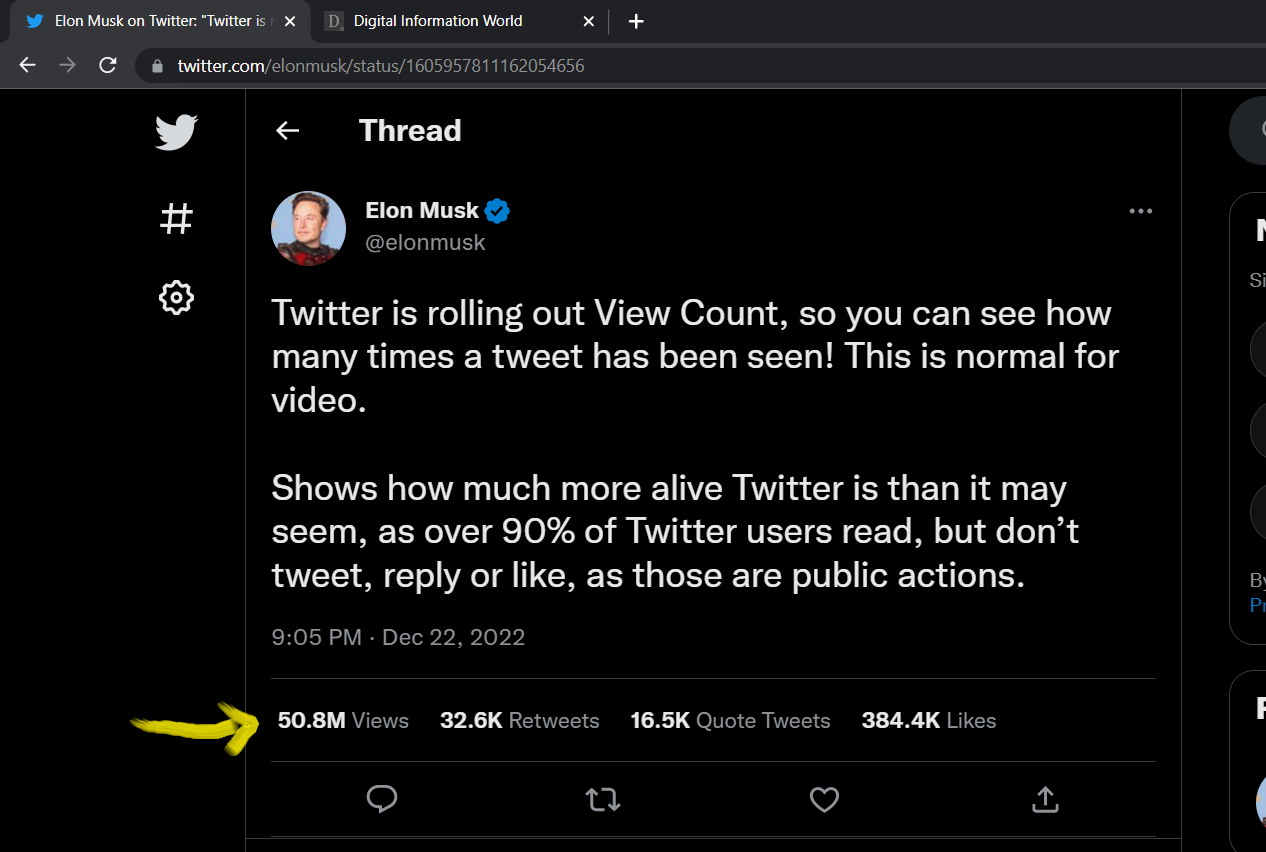Retweet using the retweet arrows icon
This screenshot has width=1266, height=852.
point(603,799)
